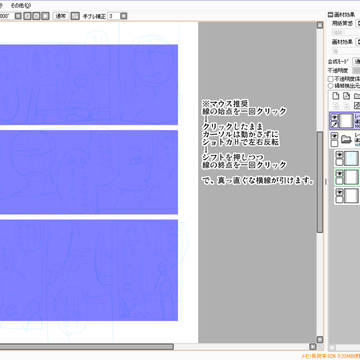The width and height of the screenshot is (360, 360).
Task: Collapse the 画材効果 panel header toggle
Action: [x=330, y=14]
